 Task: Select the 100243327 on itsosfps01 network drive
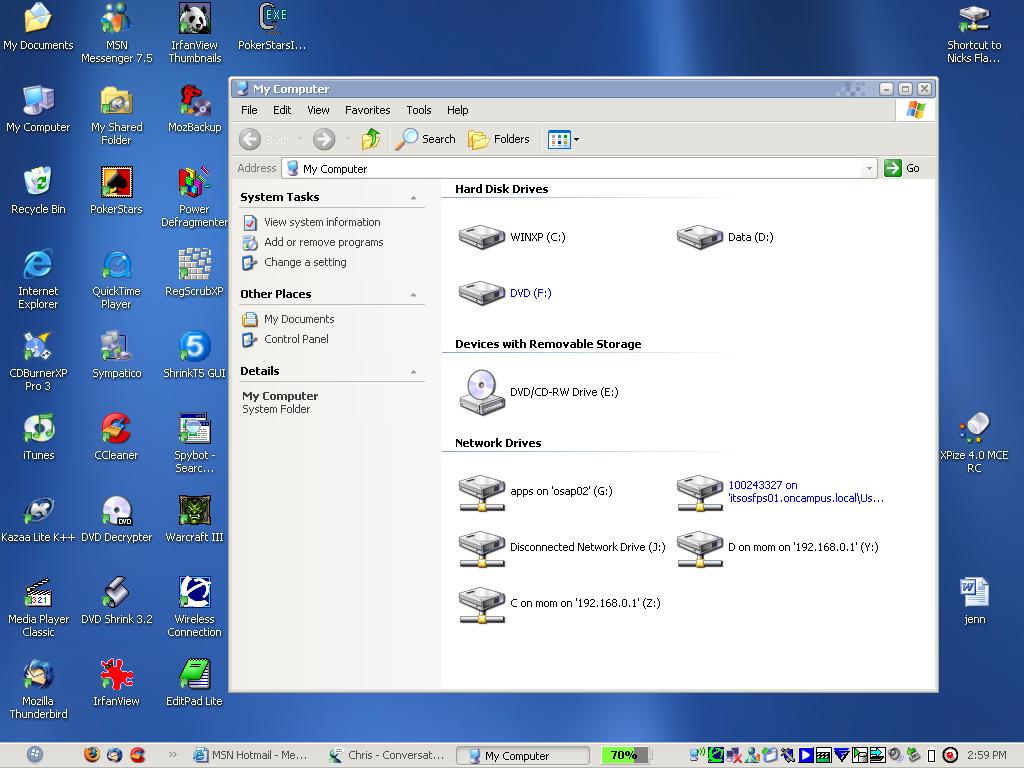[780, 492]
